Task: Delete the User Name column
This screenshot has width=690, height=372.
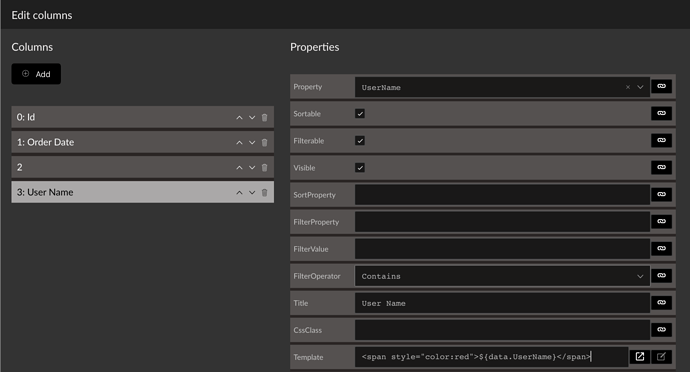Action: tap(264, 193)
